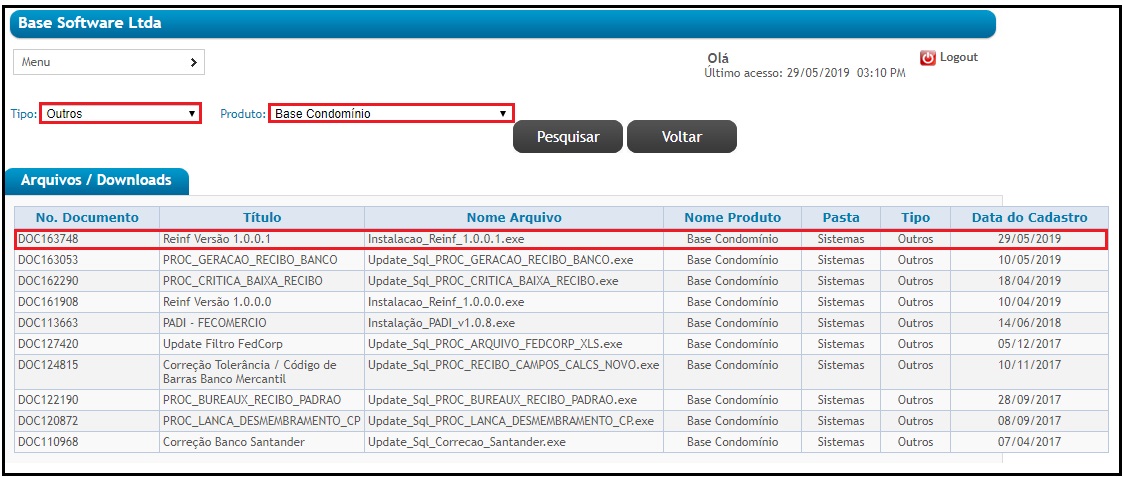This screenshot has width=1124, height=477.
Task: Click the title PADI - FECOMERCIO
Action: click(x=215, y=323)
